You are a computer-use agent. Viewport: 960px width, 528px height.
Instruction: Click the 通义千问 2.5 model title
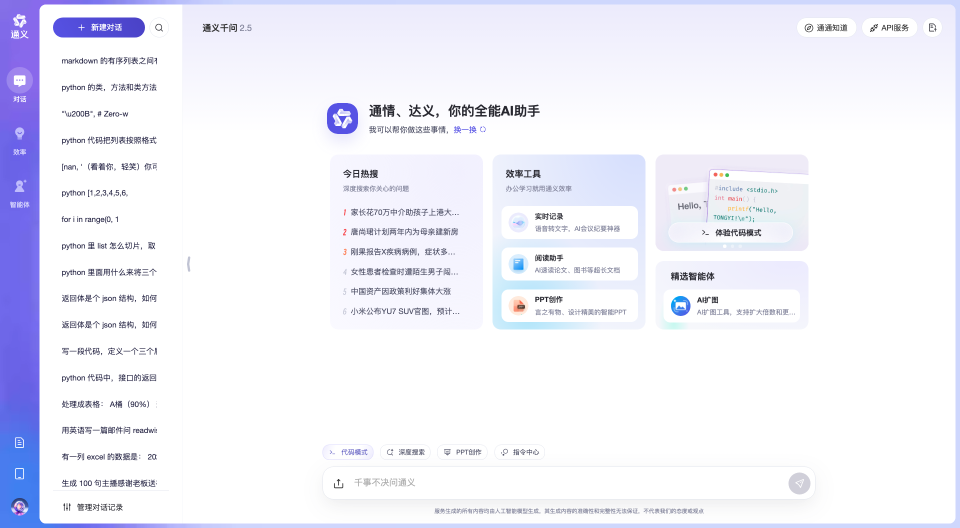click(227, 28)
